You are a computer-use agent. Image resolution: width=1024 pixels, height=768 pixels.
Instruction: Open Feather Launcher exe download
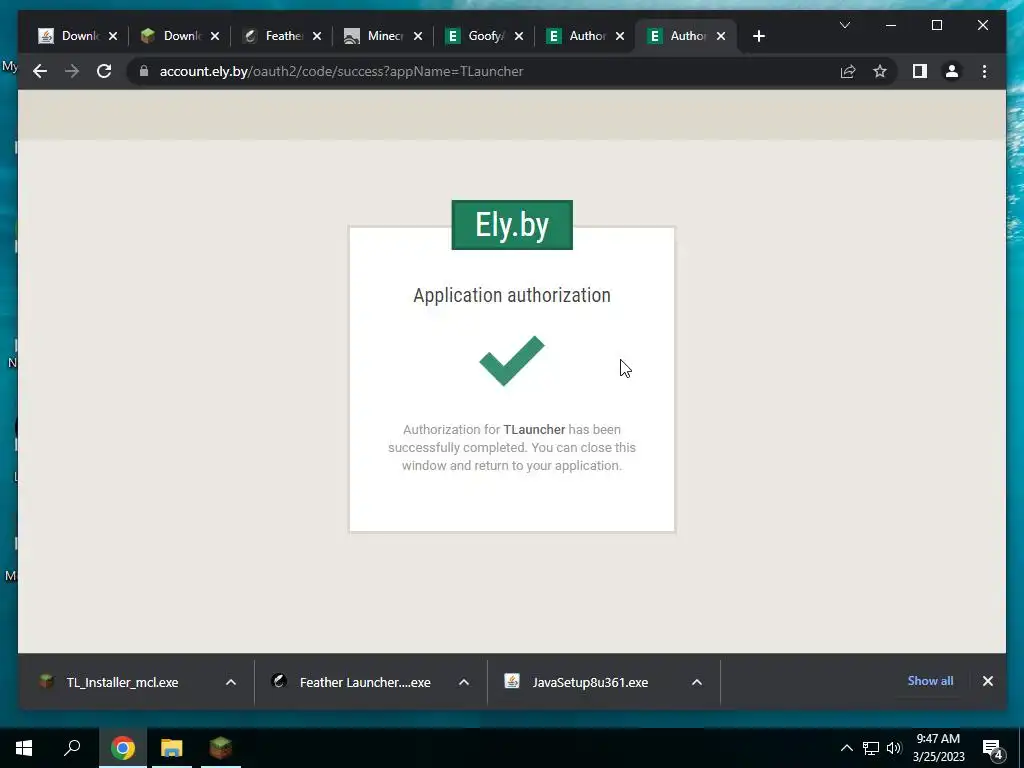364,682
